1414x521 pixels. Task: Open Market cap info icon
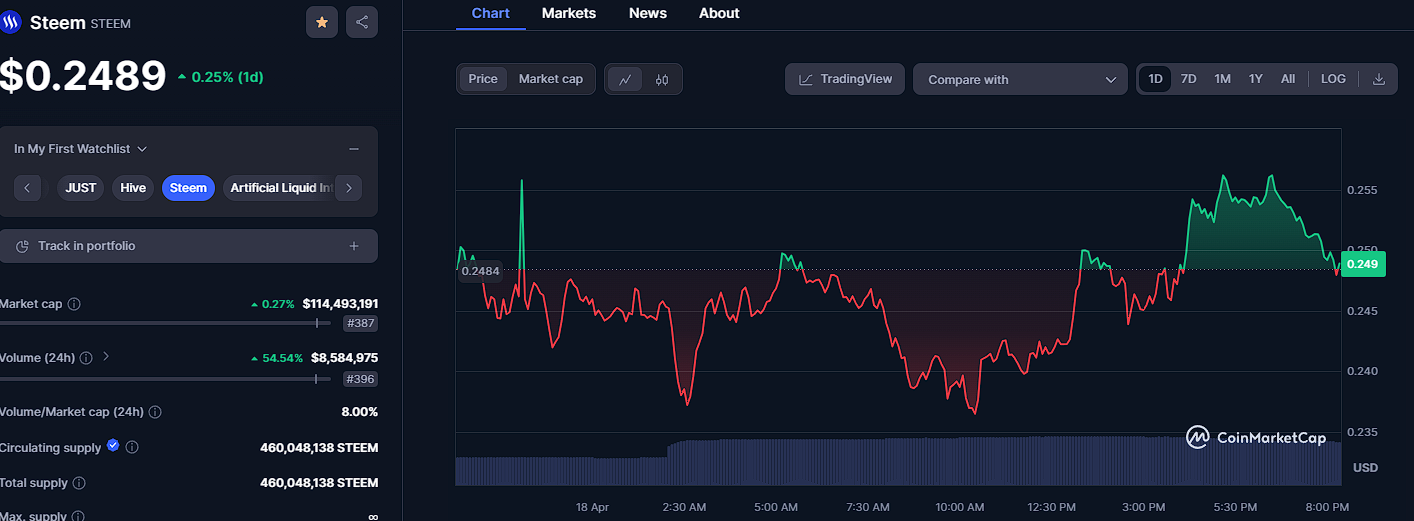74,304
